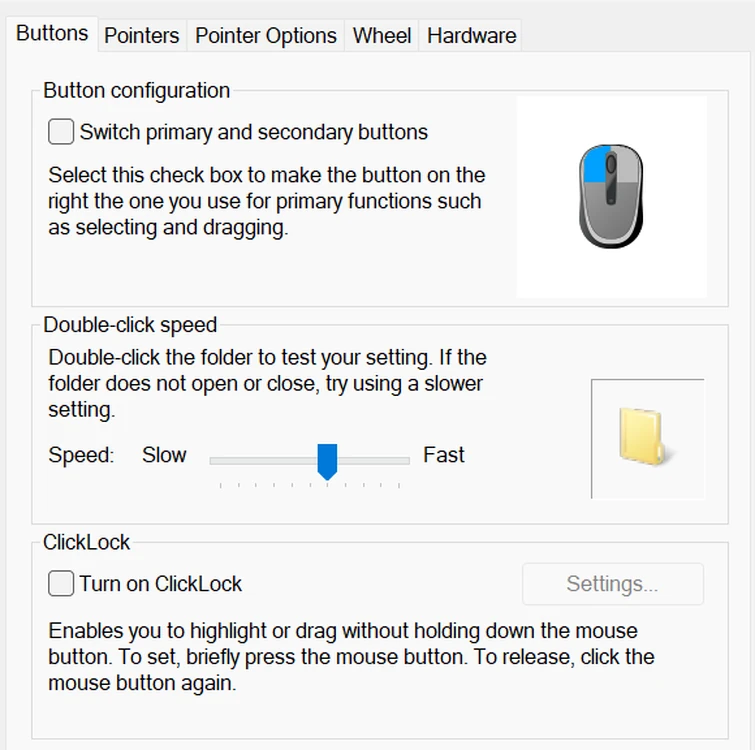Click the ClickLock Settings... button

point(612,584)
